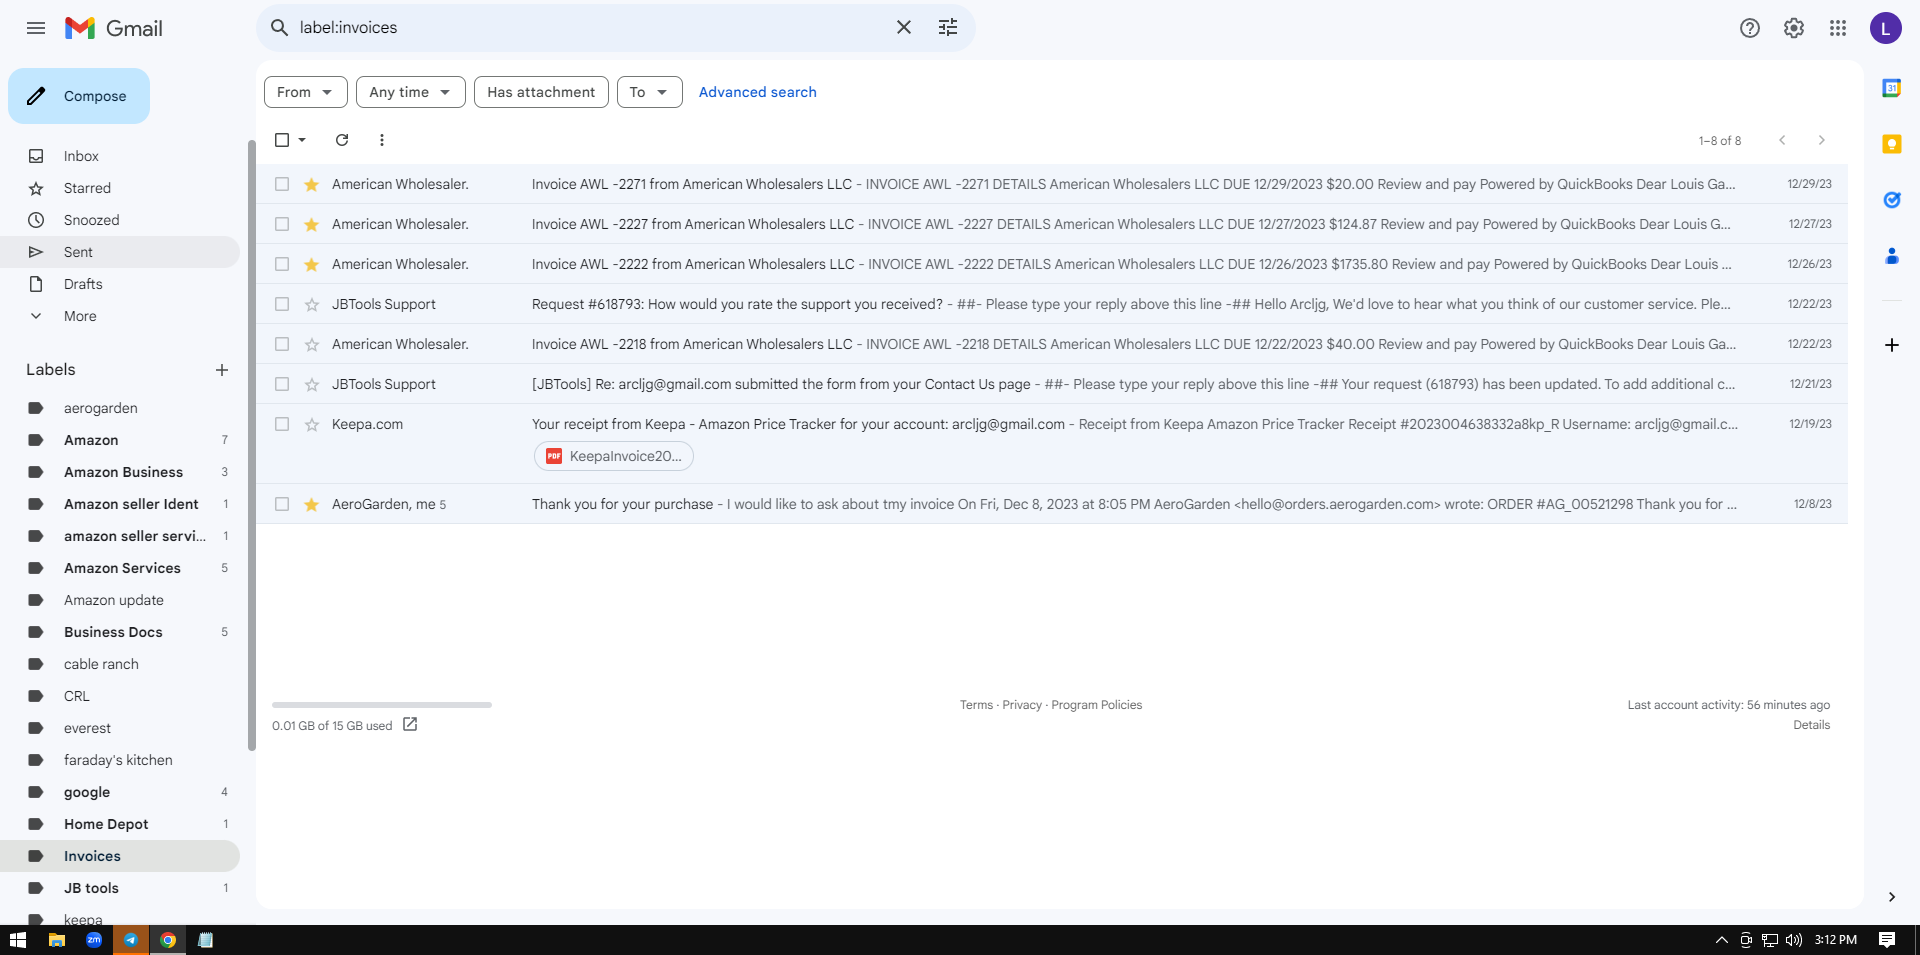This screenshot has width=1920, height=955.
Task: Open the Program Policies link
Action: tap(1097, 705)
